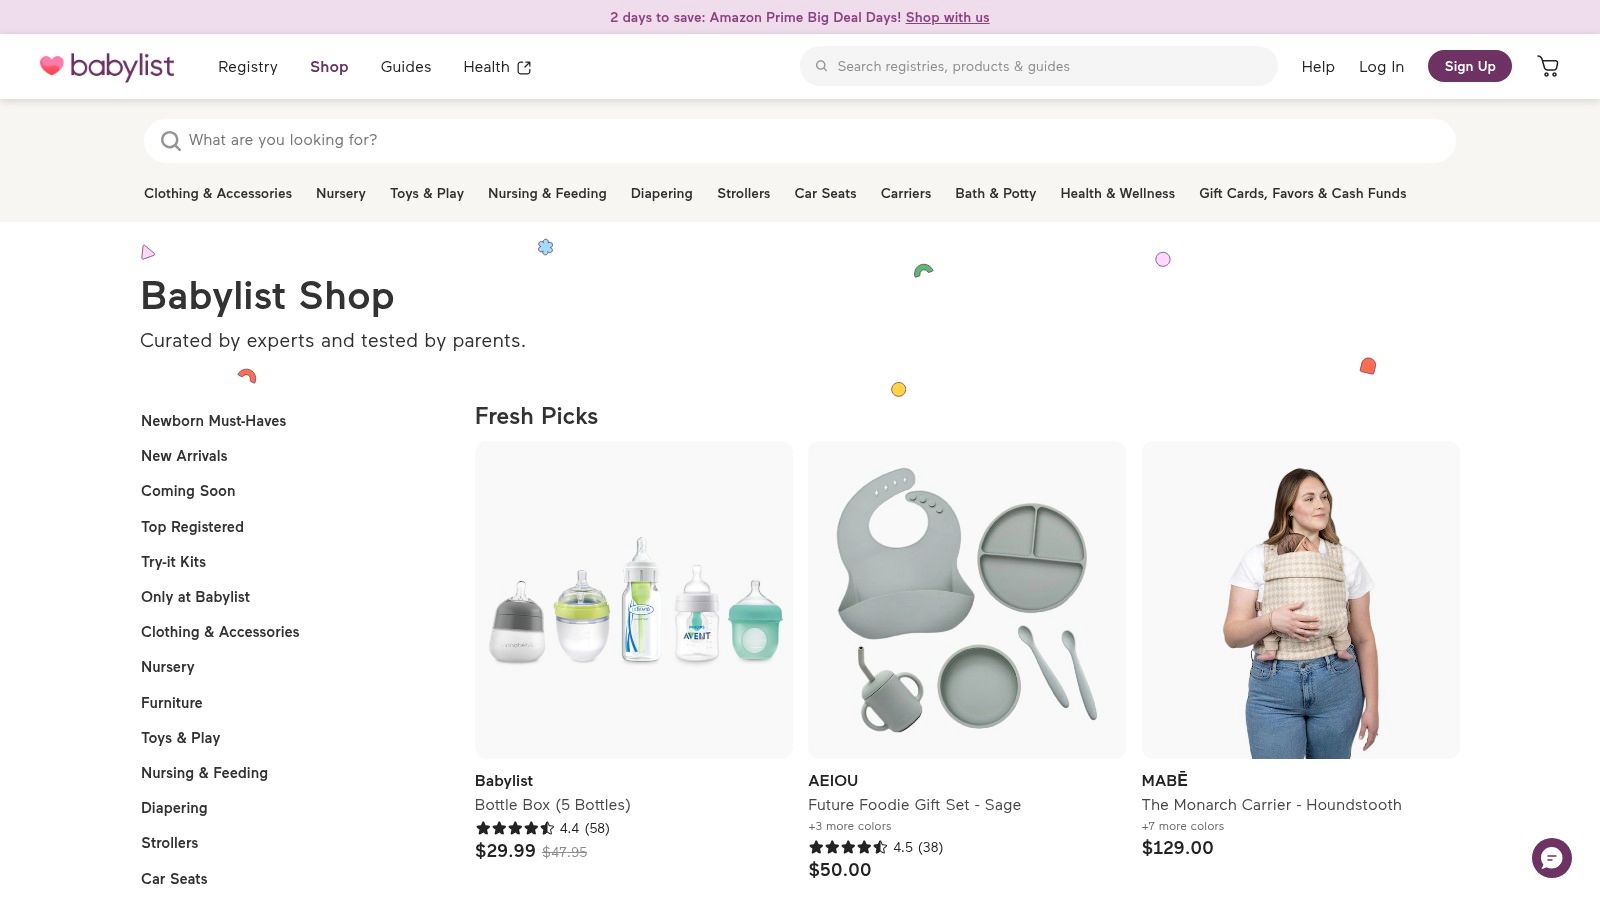
Task: Open the Guides section
Action: [405, 66]
